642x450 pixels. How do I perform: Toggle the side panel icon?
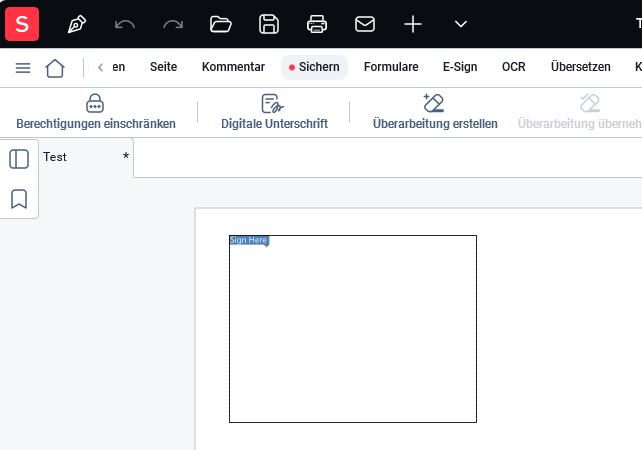click(19, 159)
